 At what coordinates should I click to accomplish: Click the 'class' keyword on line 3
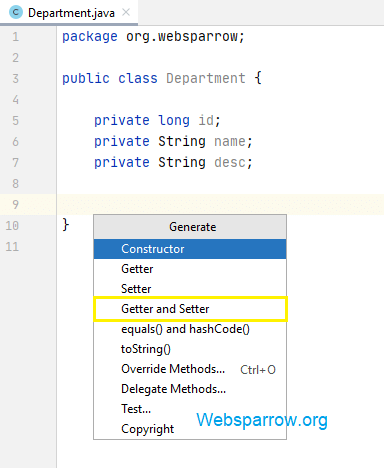(x=138, y=79)
